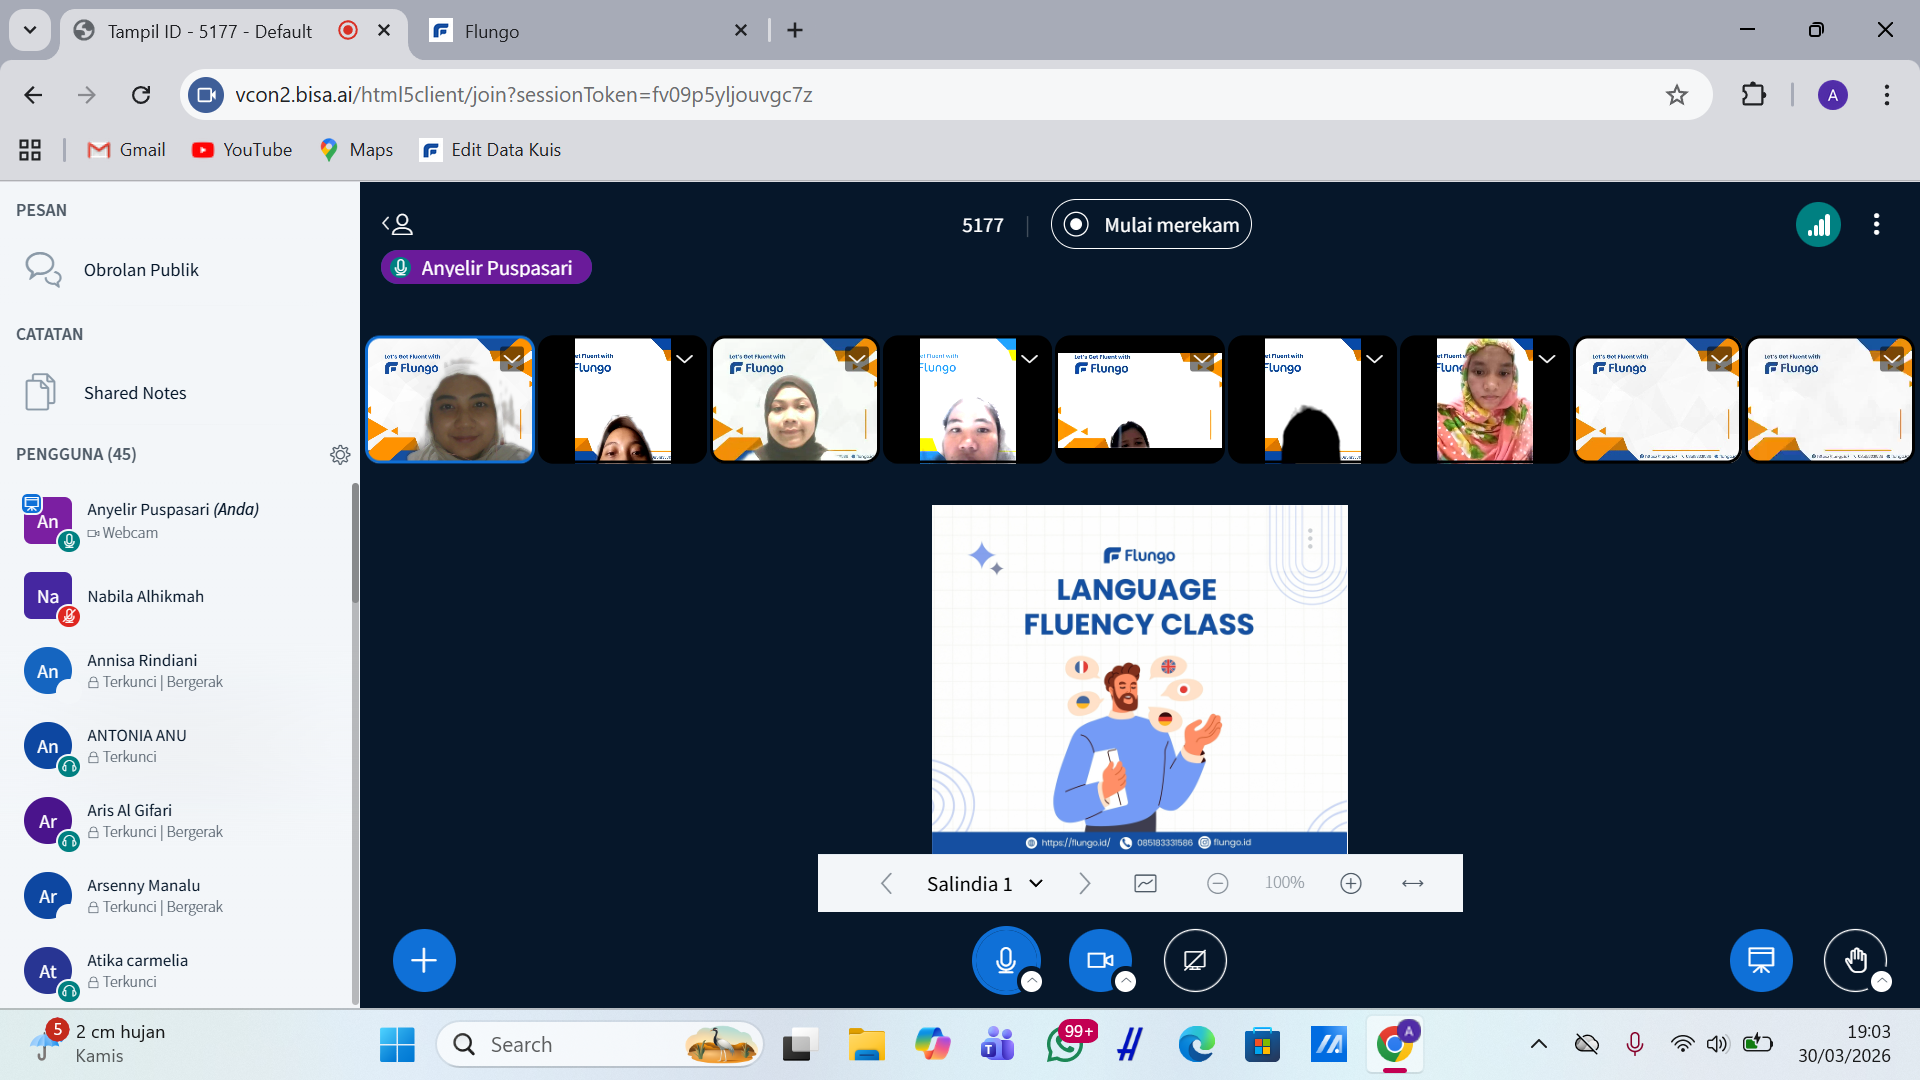Image resolution: width=1920 pixels, height=1080 pixels.
Task: Select Aris Al Gifari in the users list
Action: tap(180, 821)
